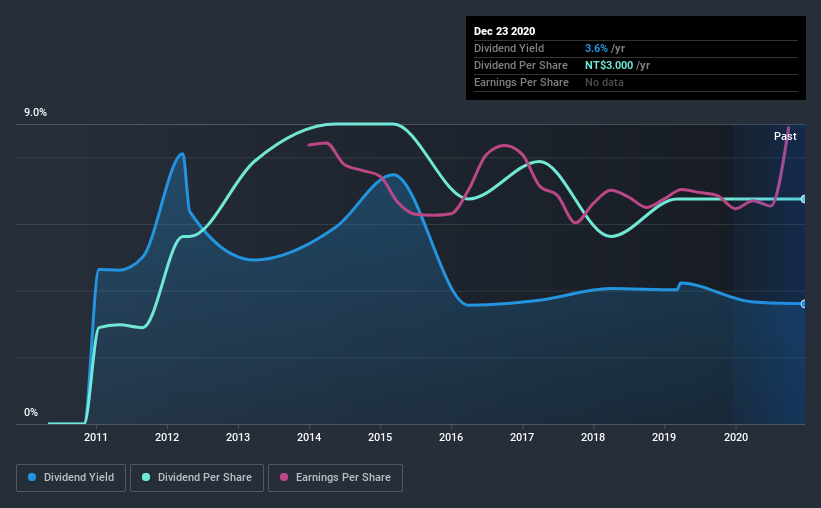Toggle the Dividend Per Share legend series
The width and height of the screenshot is (821, 508).
click(197, 478)
